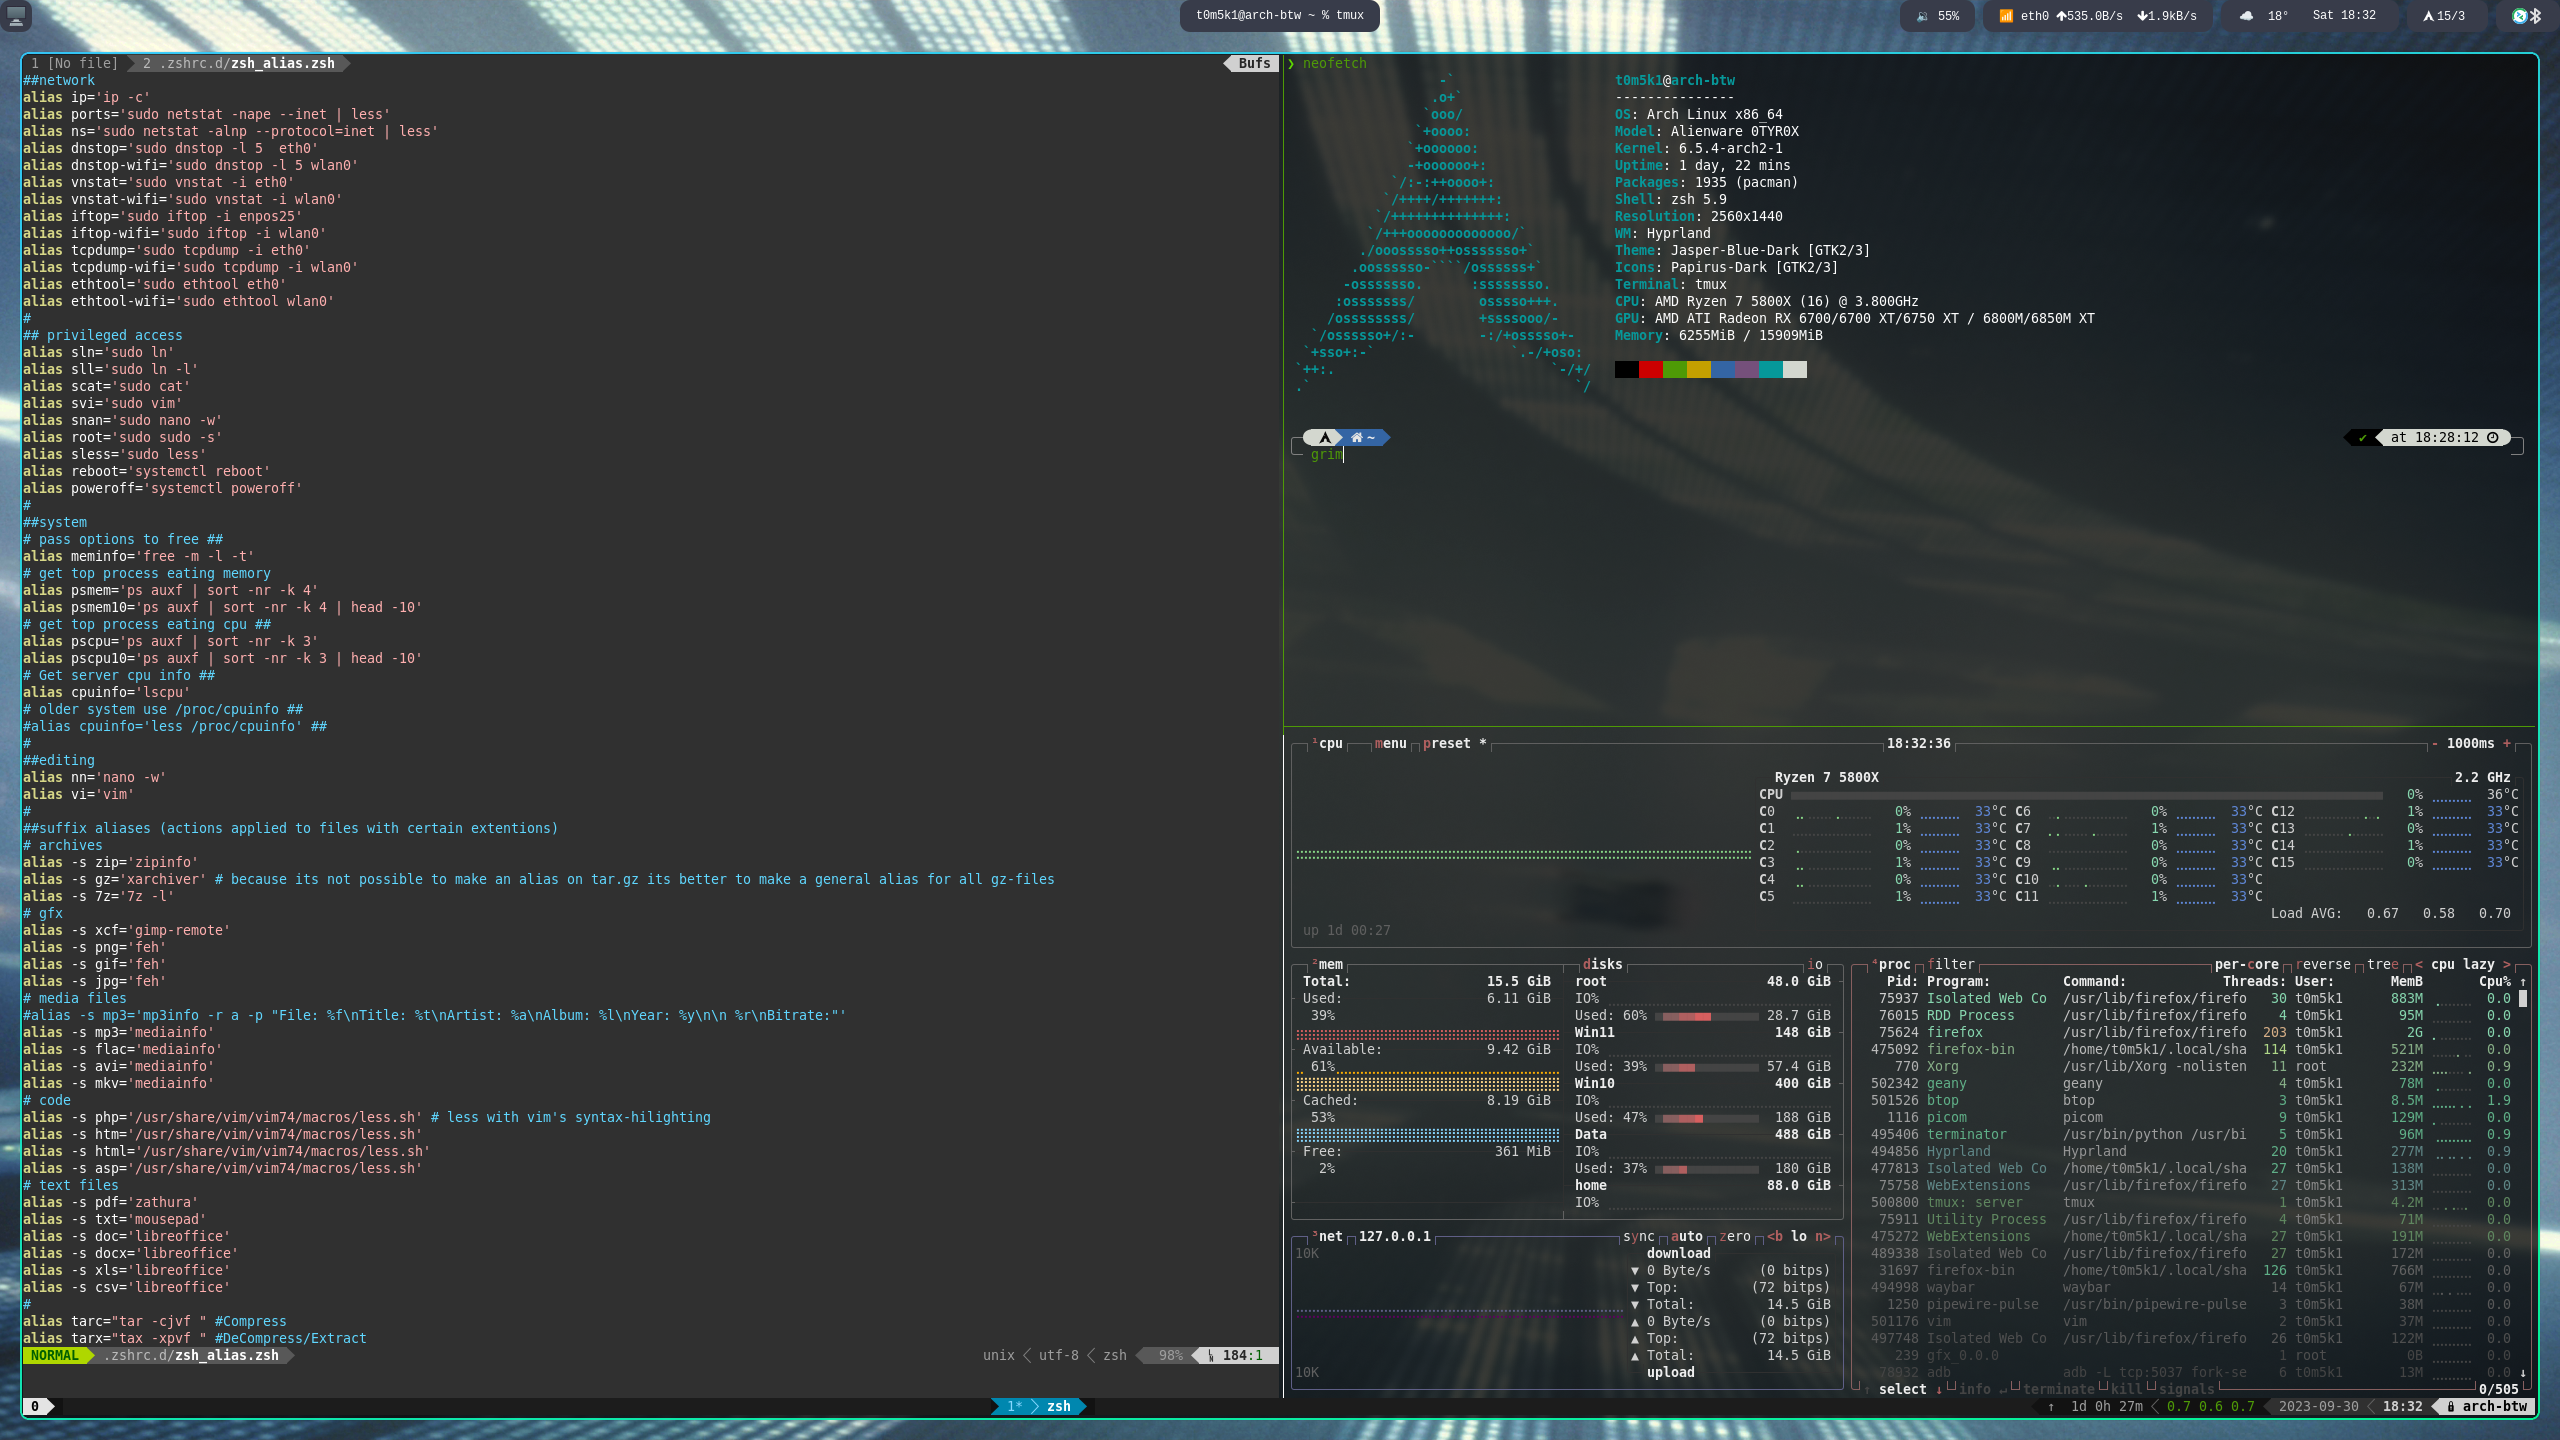Click the red down arrow next to select
This screenshot has height=1440, width=2560.
point(1939,1389)
